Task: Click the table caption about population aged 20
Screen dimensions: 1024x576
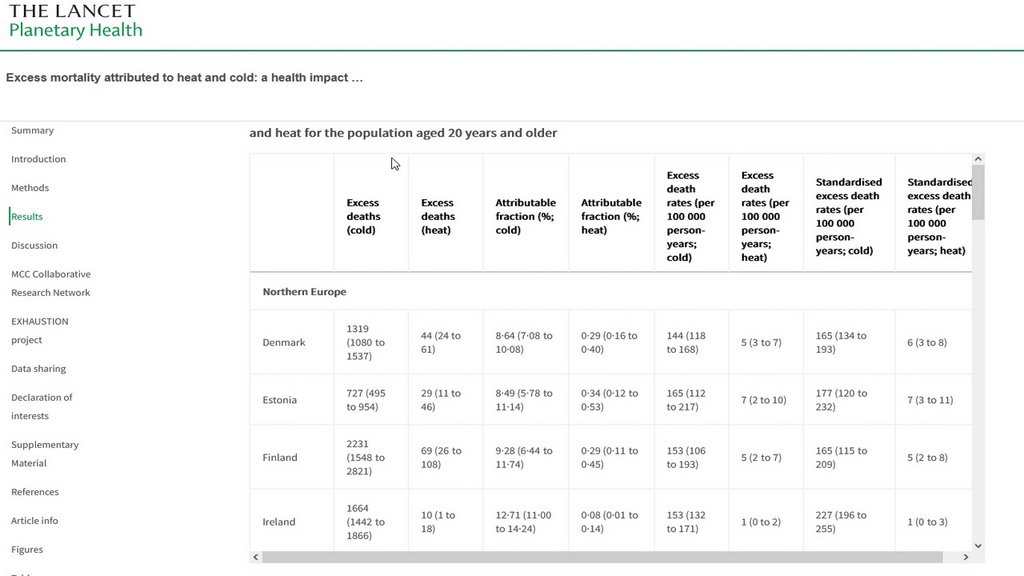Action: point(403,133)
